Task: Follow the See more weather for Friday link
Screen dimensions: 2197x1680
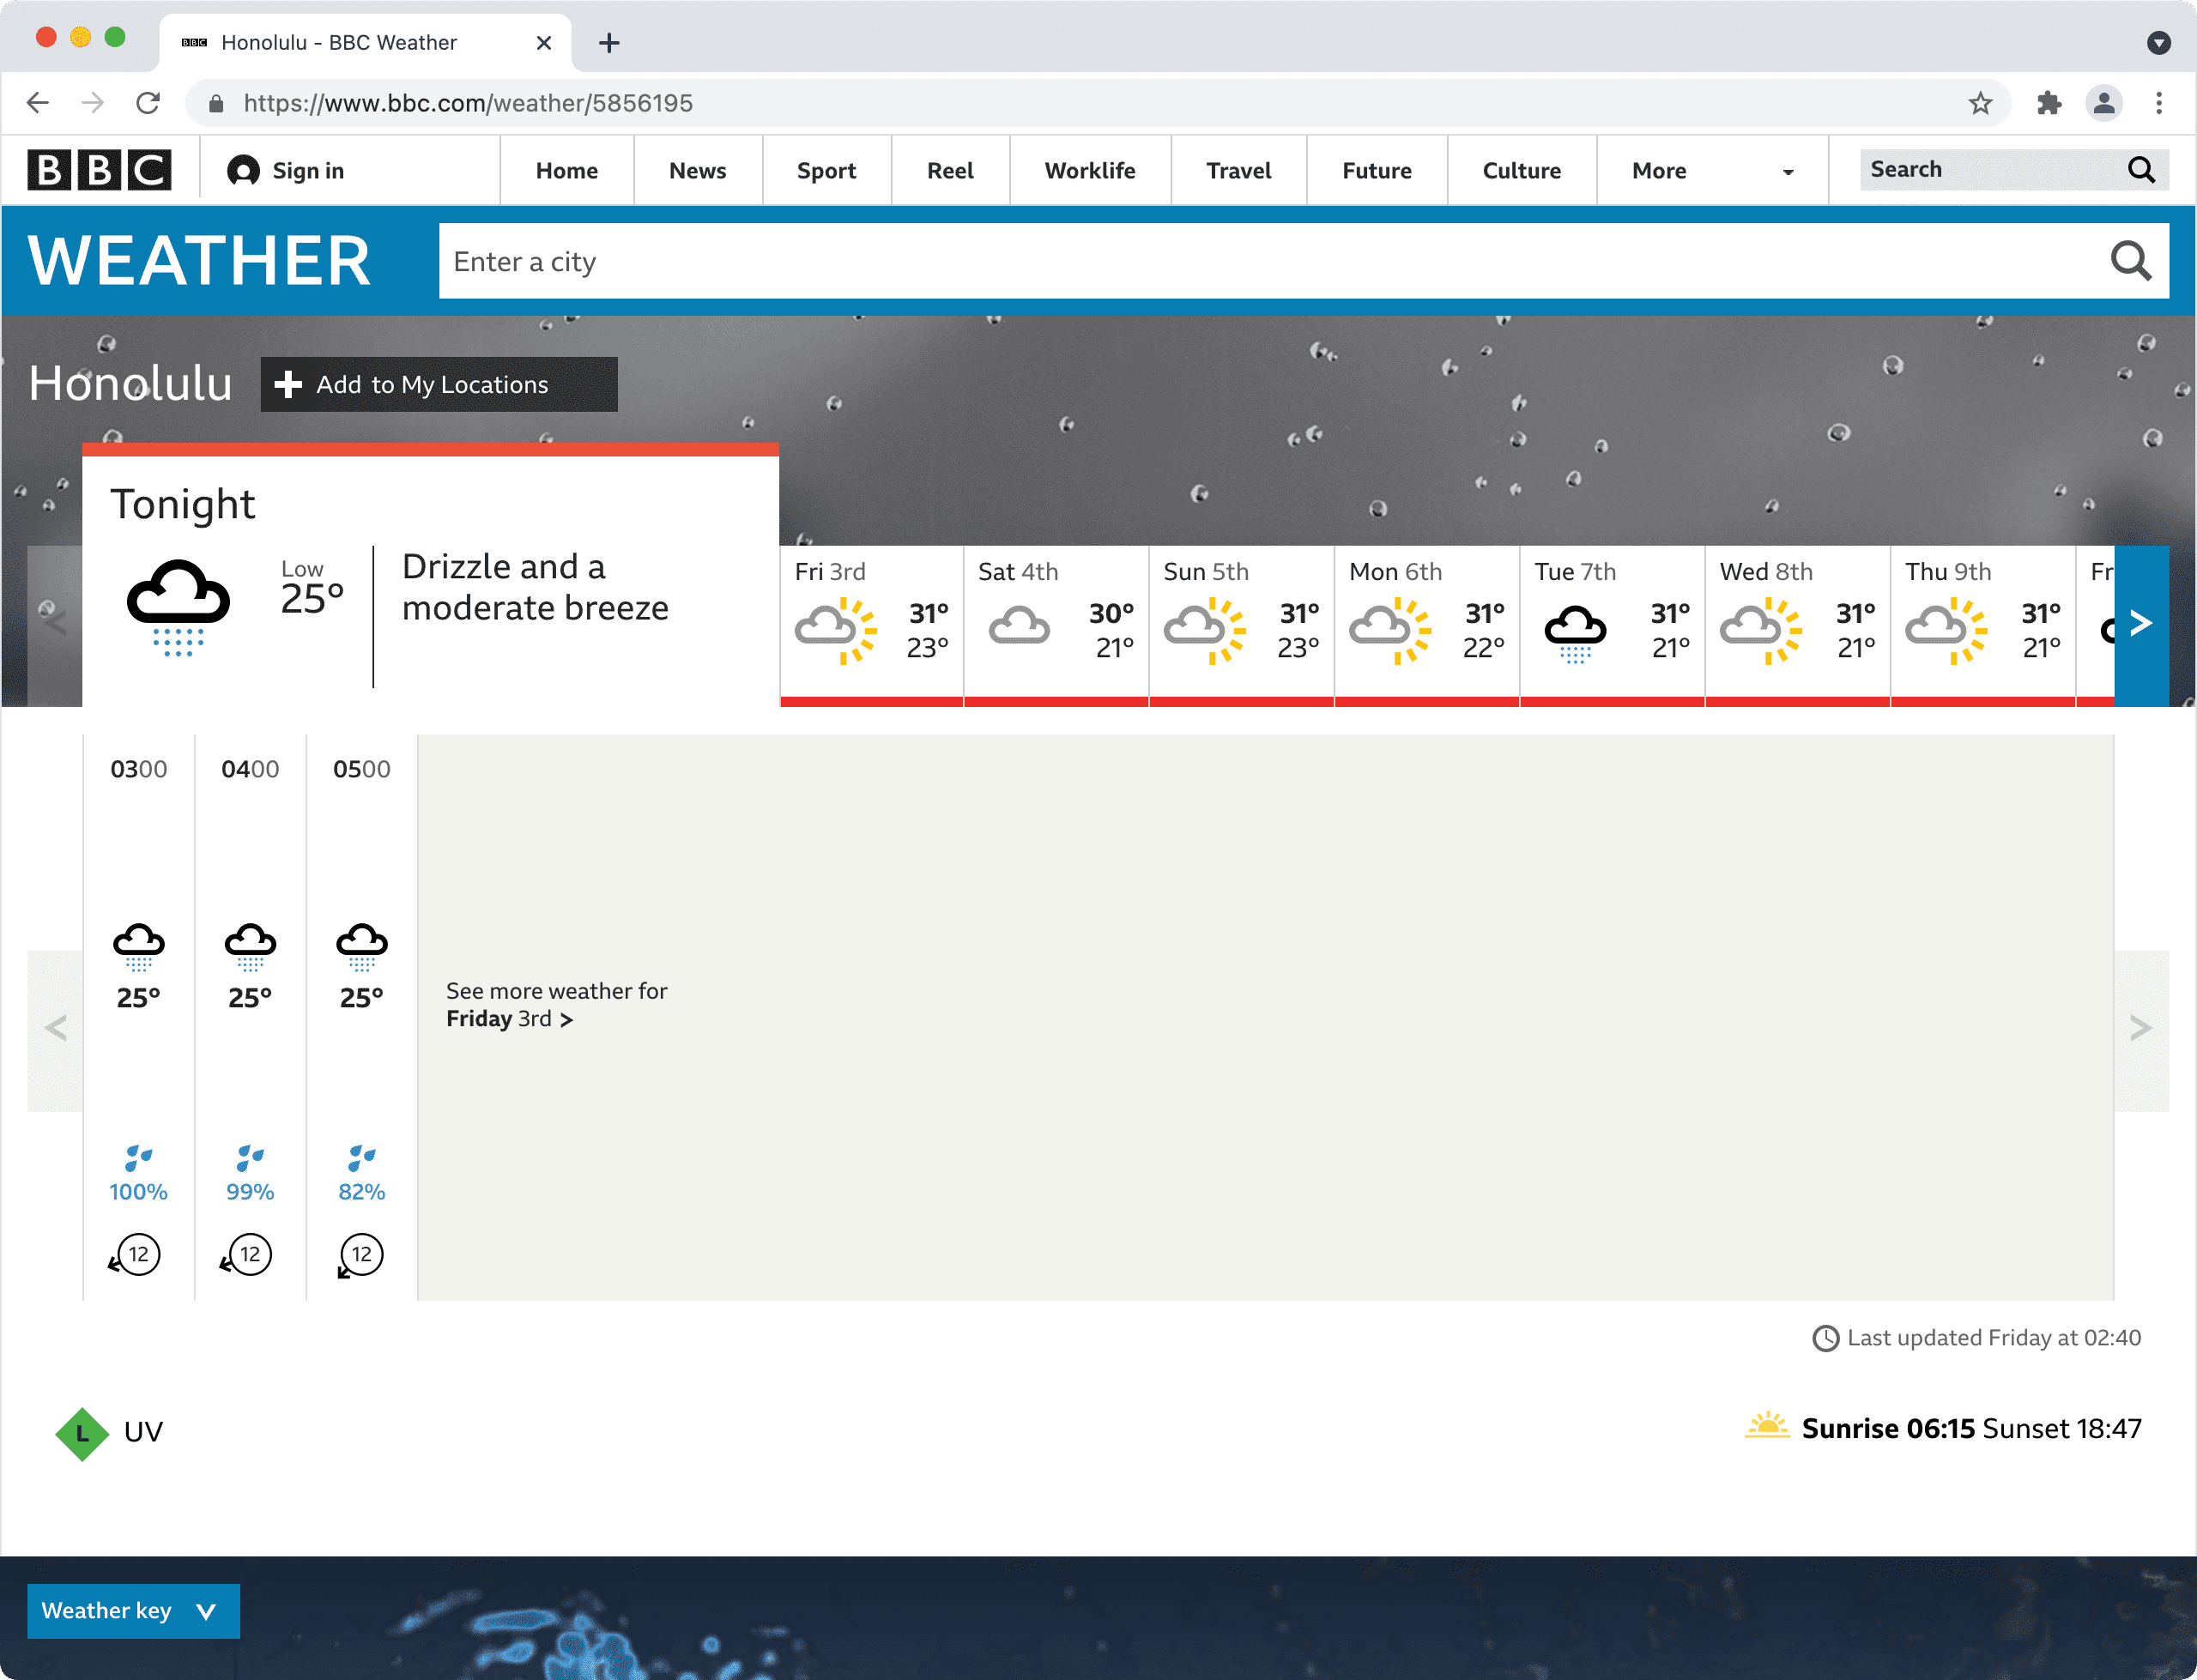Action: [x=509, y=1018]
